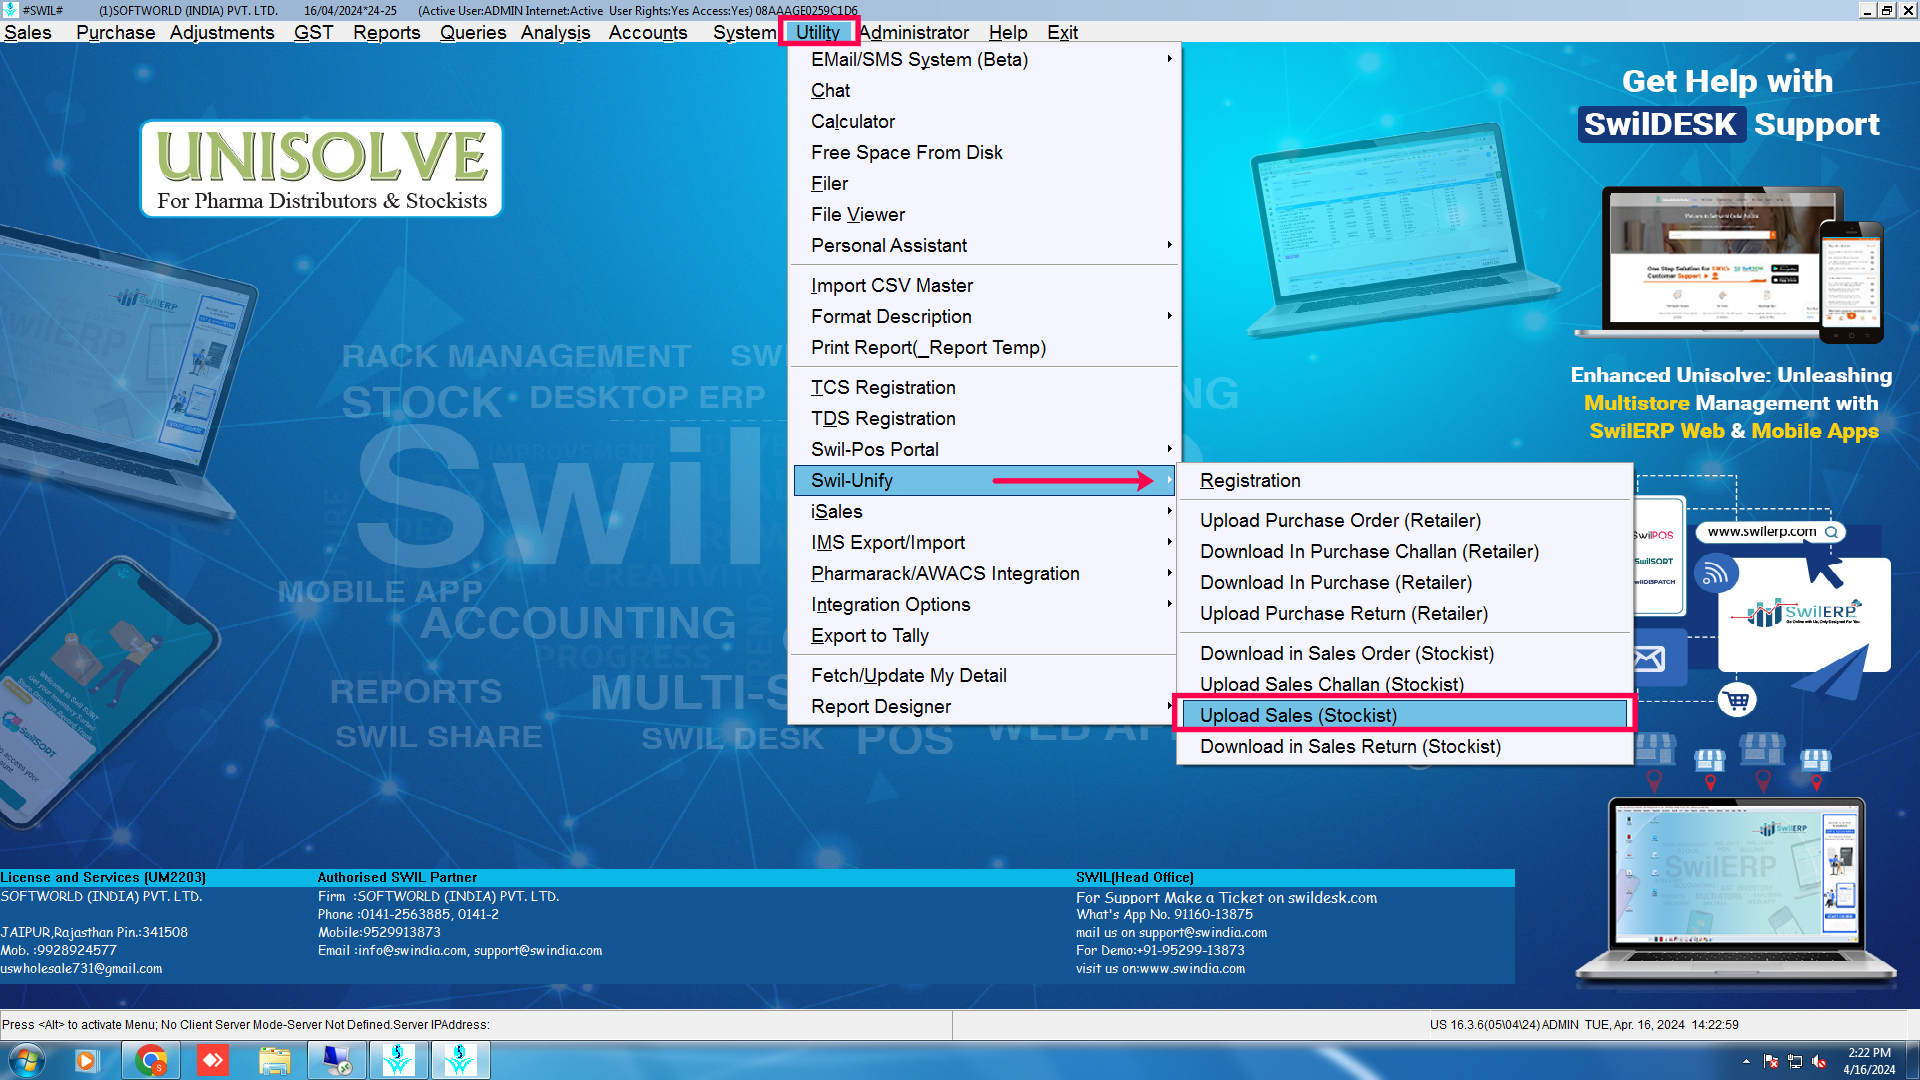Open TCS Registration
The width and height of the screenshot is (1920, 1080).
983,387
